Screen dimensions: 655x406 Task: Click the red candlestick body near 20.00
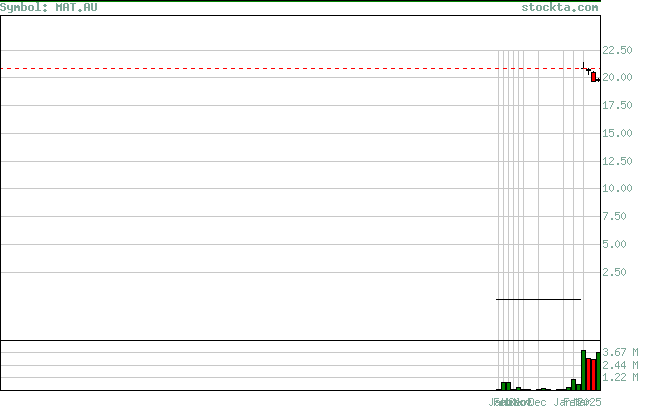(594, 77)
